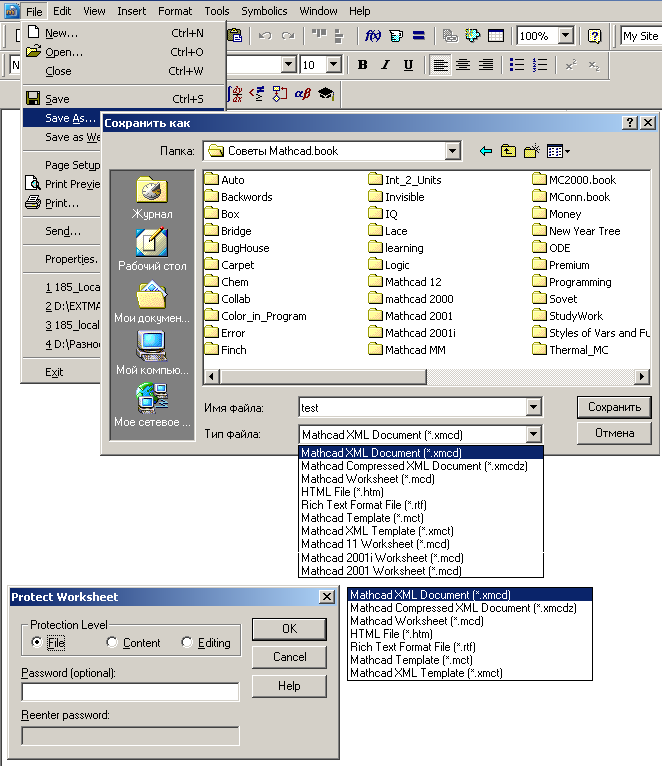Go back with the green arrow in the save dialog

pyautogui.click(x=486, y=151)
